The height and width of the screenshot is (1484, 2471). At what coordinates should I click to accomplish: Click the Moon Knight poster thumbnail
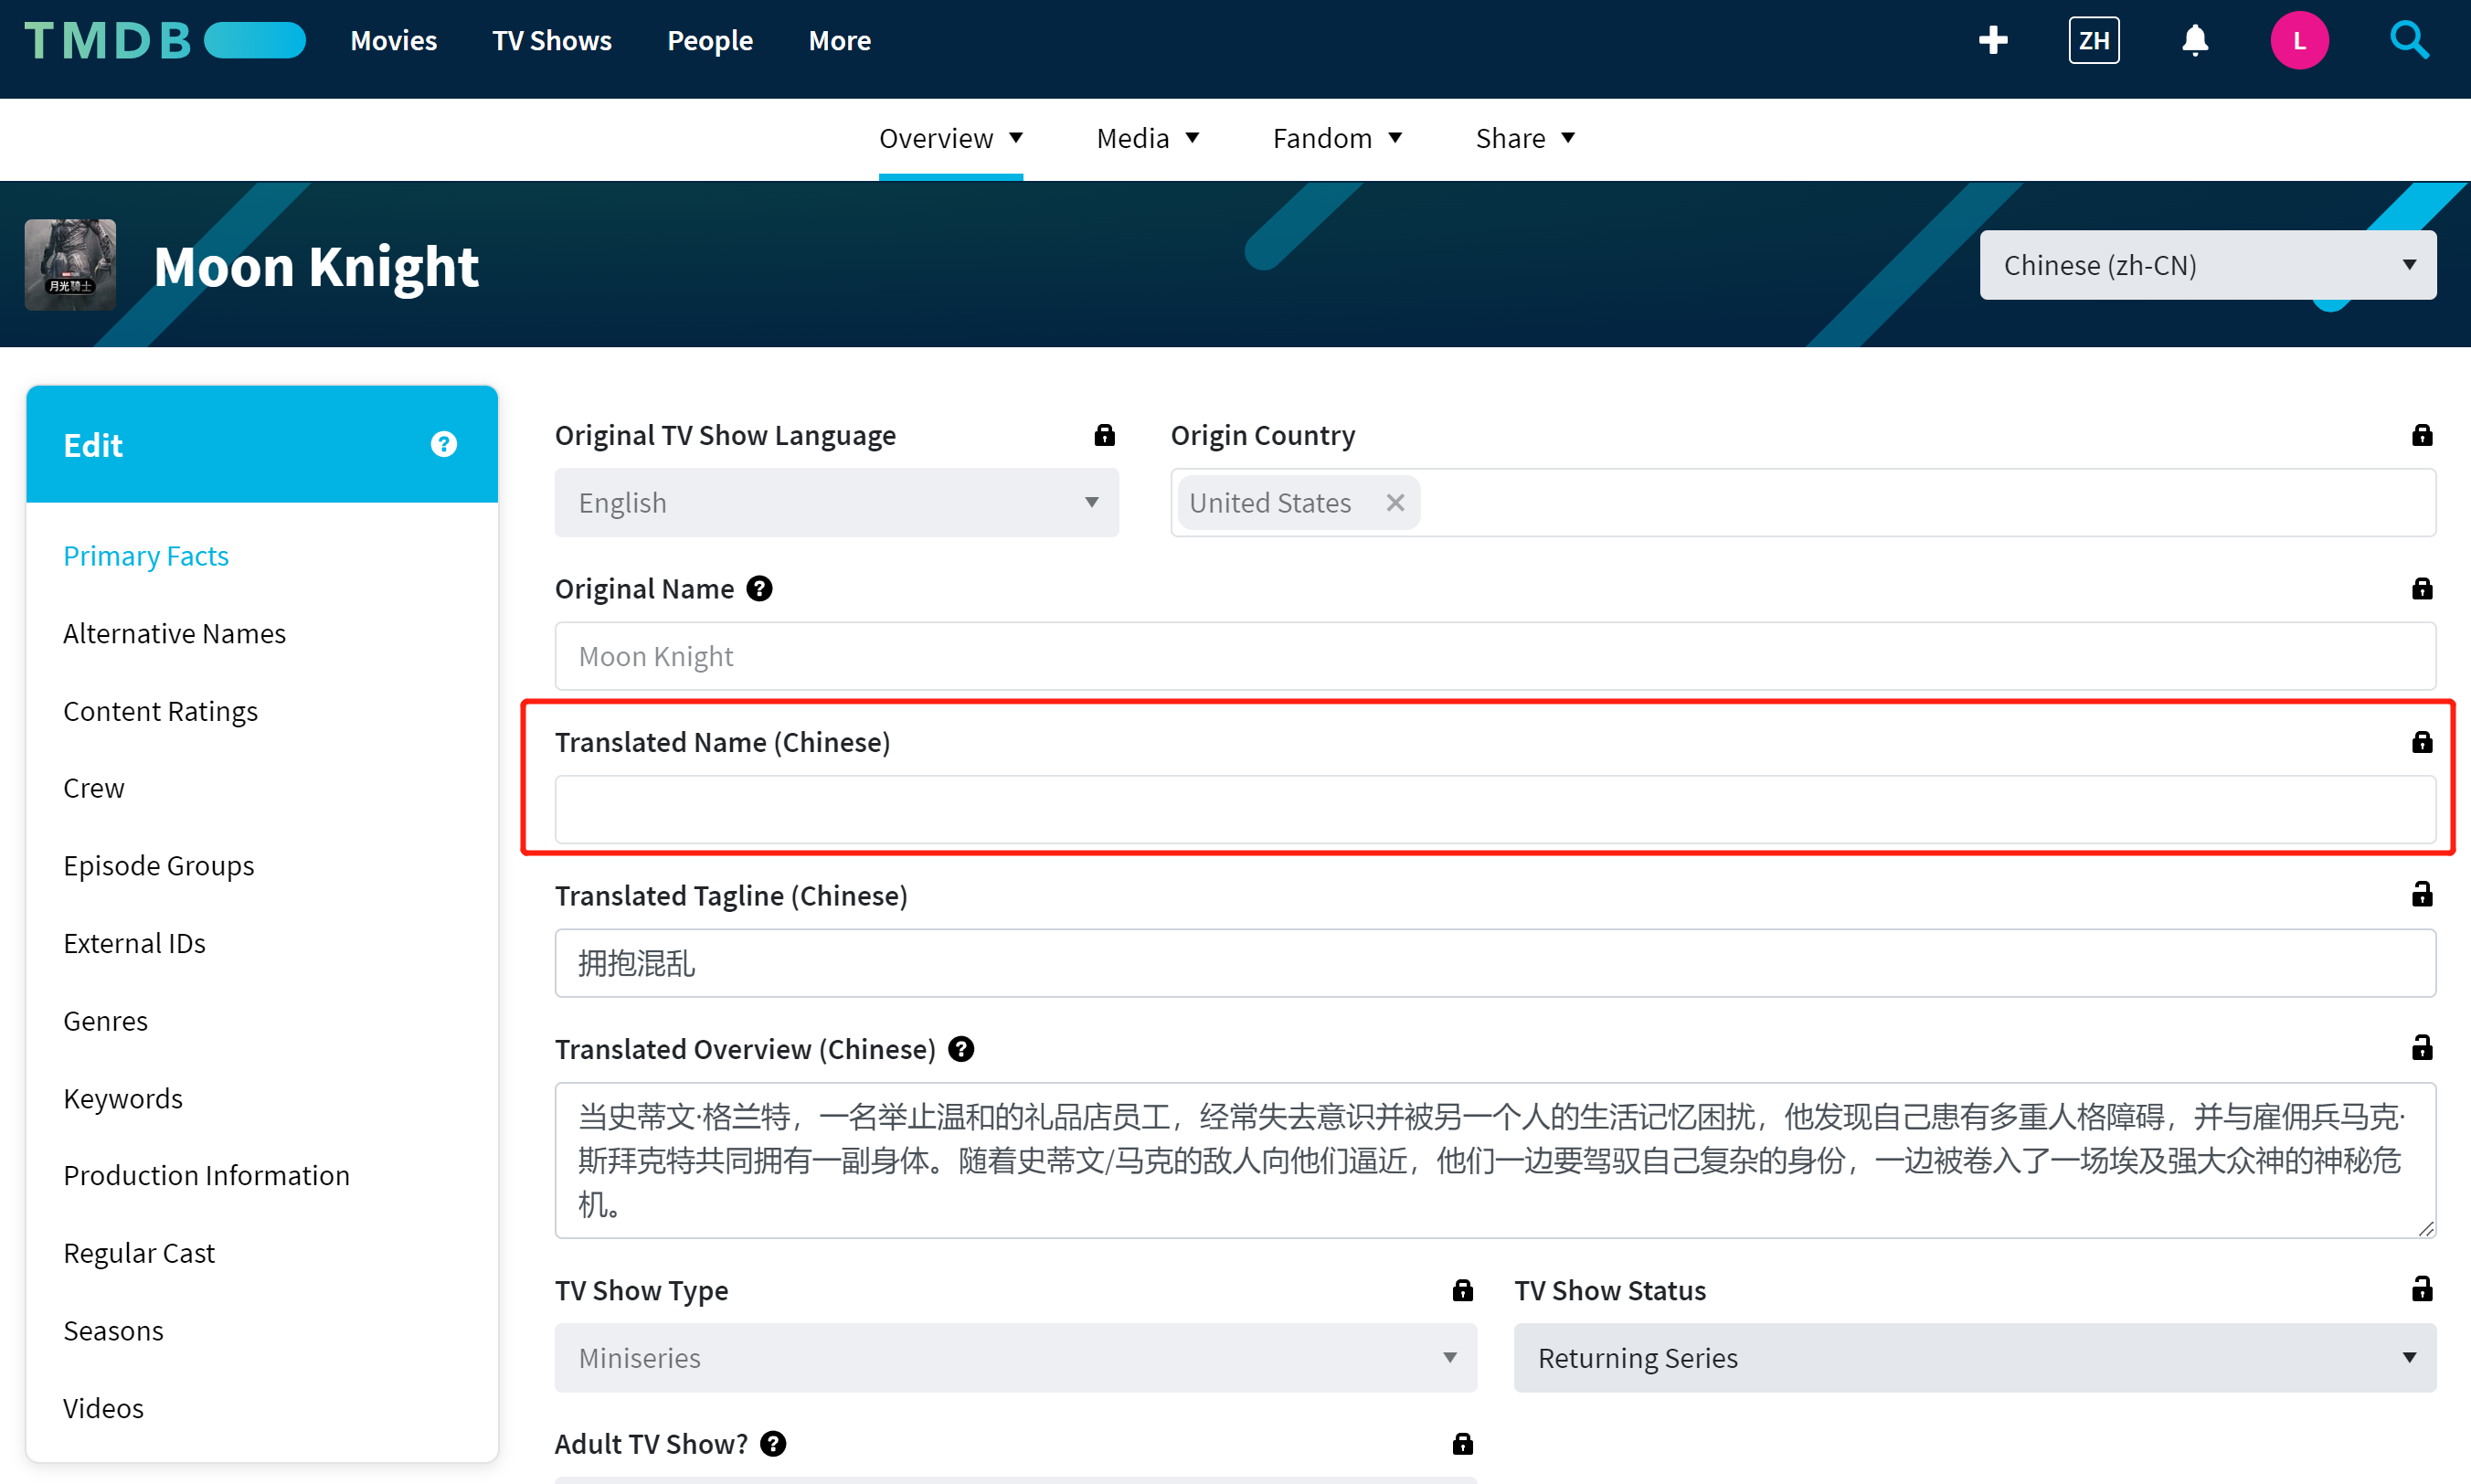70,265
